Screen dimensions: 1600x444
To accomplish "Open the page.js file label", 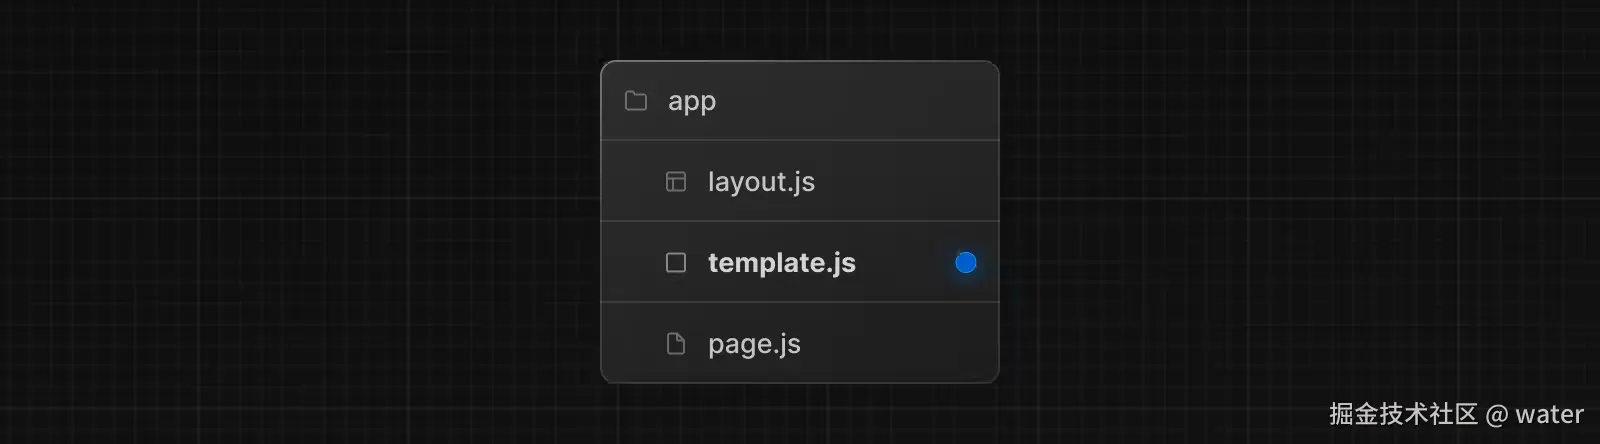I will (754, 344).
